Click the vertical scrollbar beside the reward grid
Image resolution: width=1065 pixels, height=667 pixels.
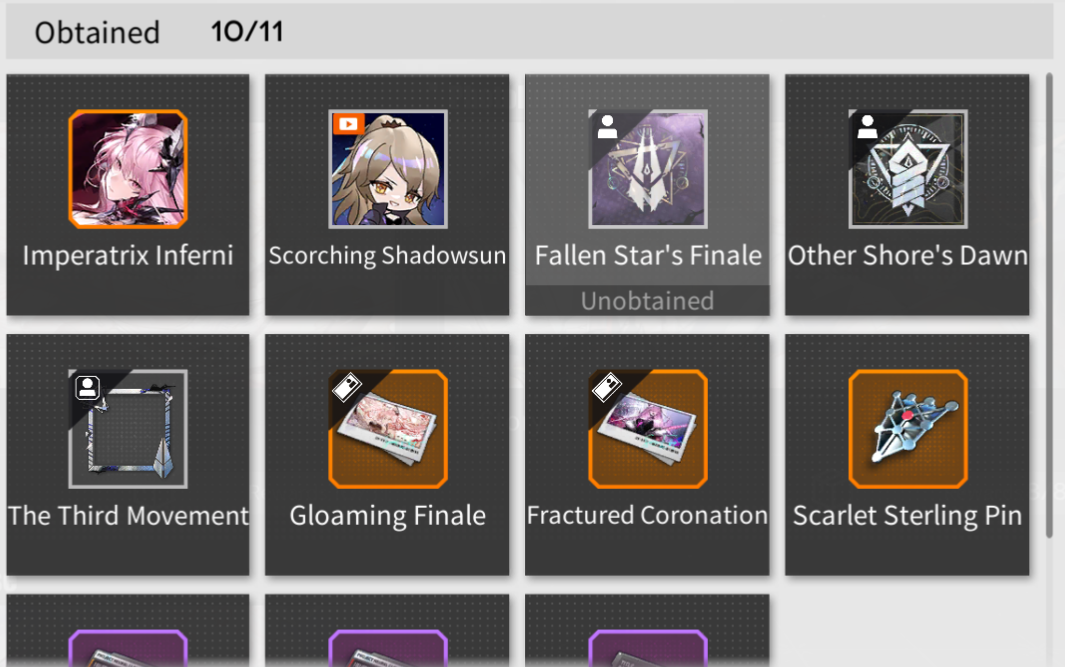pyautogui.click(x=1049, y=306)
